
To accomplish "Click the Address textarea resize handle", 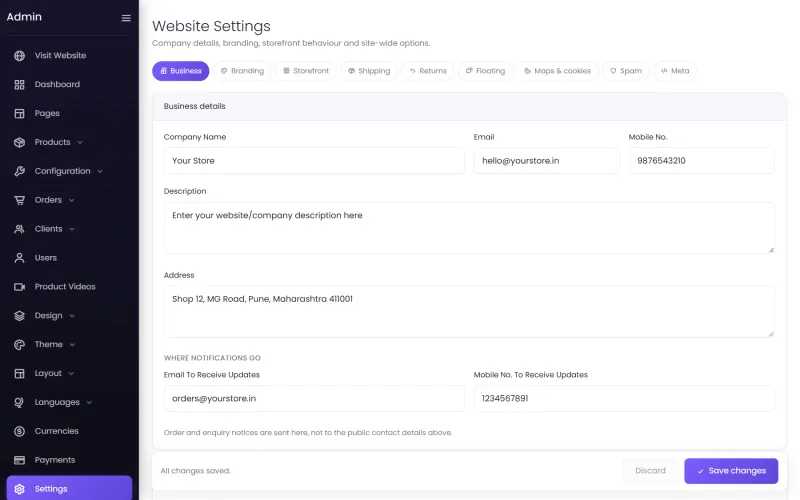I will pos(771,334).
